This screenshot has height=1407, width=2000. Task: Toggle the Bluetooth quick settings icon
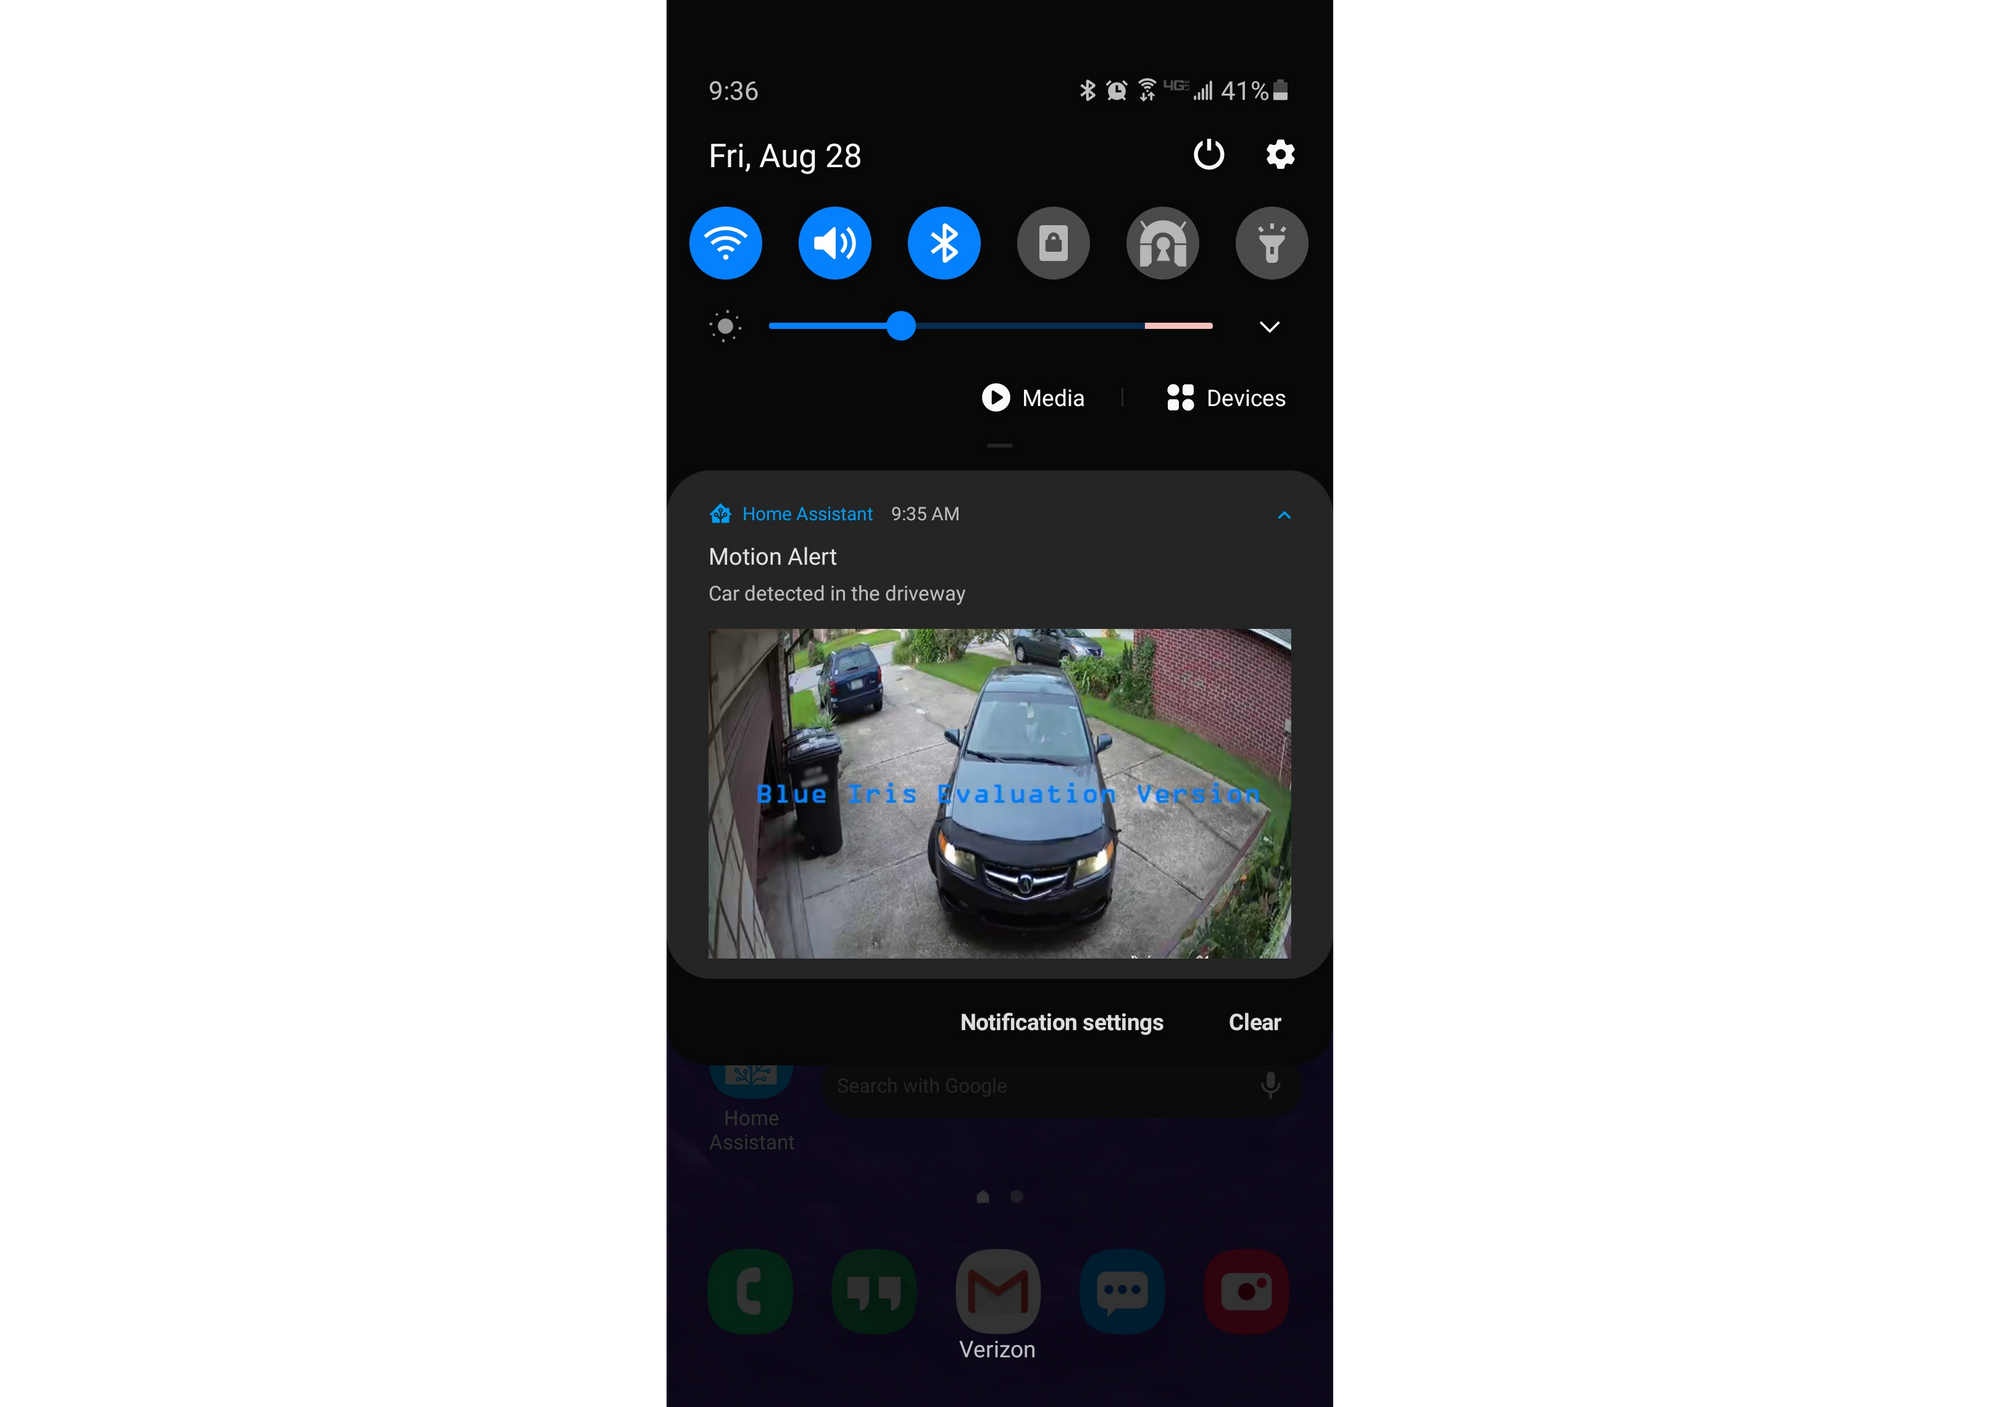(x=944, y=242)
